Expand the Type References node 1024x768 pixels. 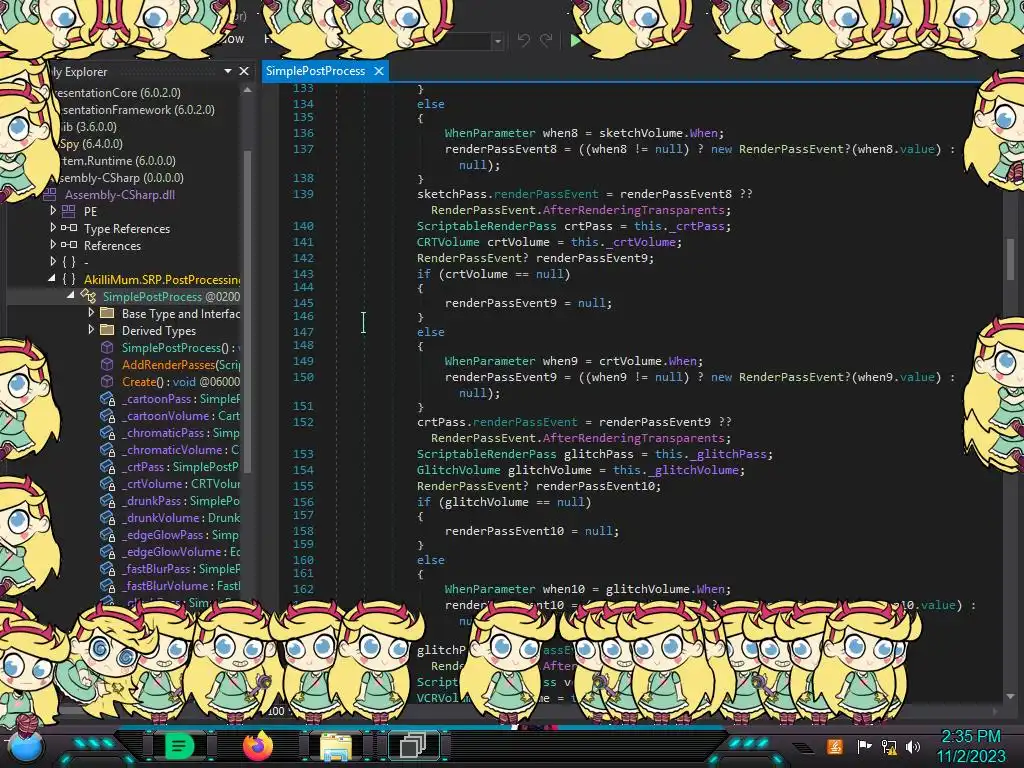click(53, 228)
